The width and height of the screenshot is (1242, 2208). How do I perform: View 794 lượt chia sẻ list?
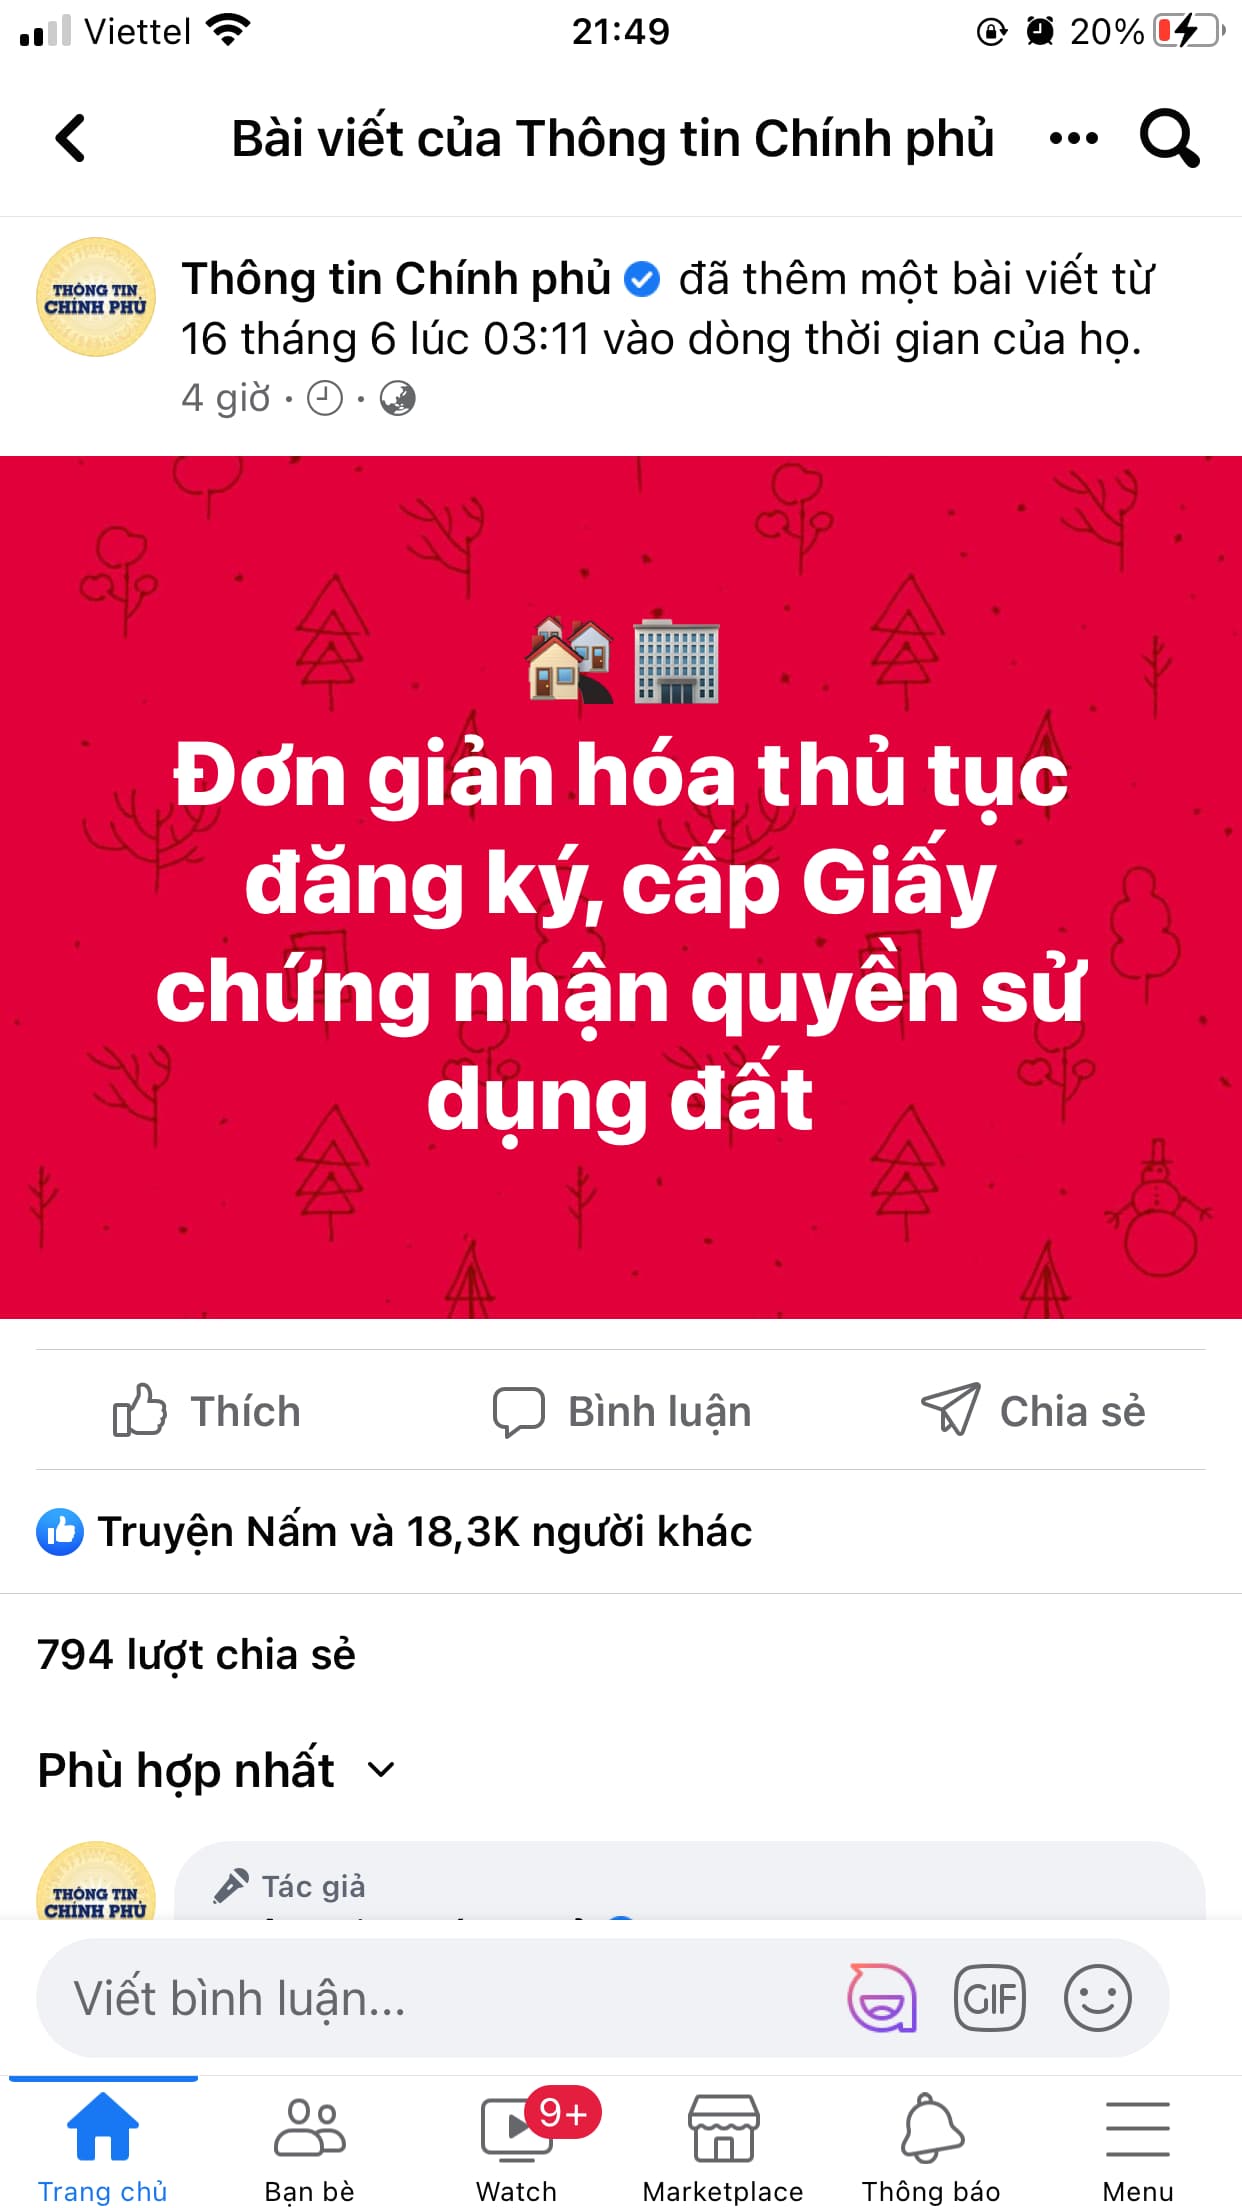[196, 1655]
